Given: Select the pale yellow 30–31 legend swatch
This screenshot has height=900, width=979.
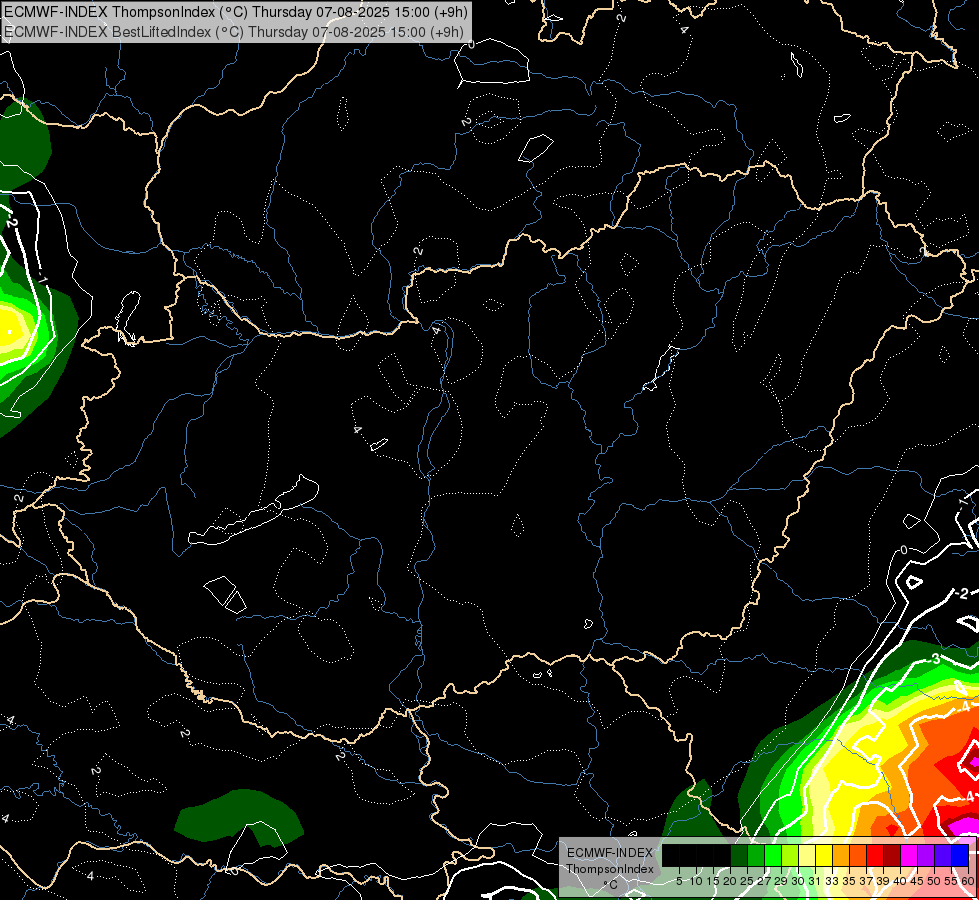Looking at the screenshot, I should (807, 855).
